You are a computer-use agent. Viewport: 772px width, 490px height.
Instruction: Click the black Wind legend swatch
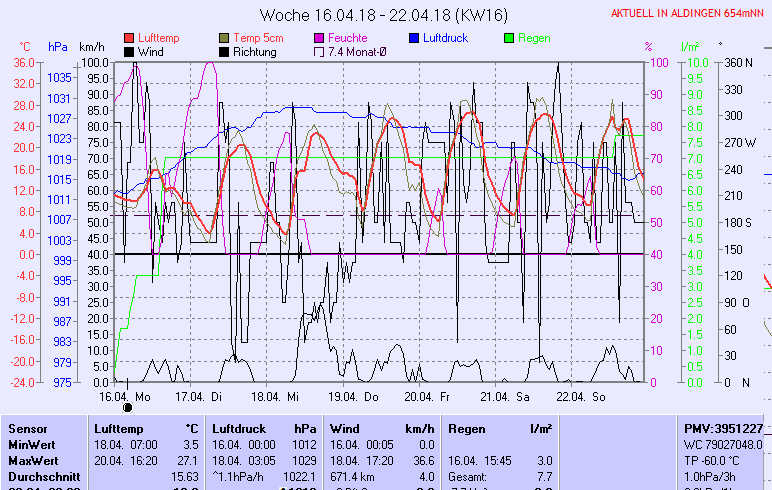[128, 51]
